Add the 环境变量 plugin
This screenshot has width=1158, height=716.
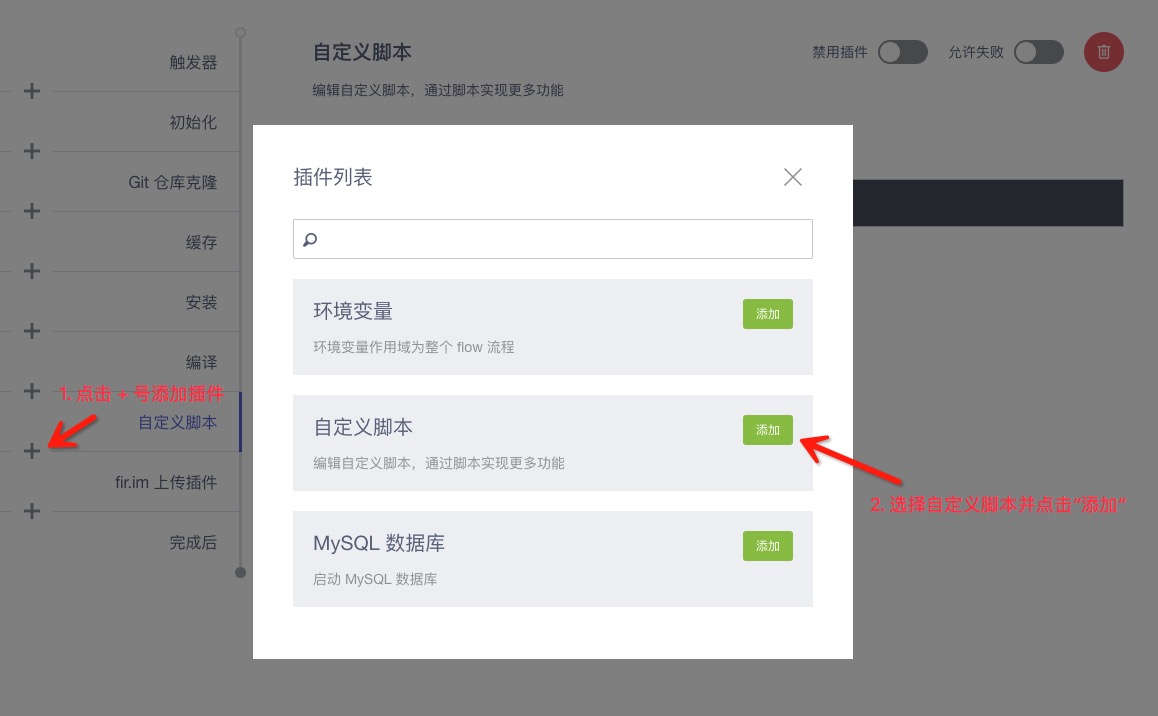[x=767, y=314]
